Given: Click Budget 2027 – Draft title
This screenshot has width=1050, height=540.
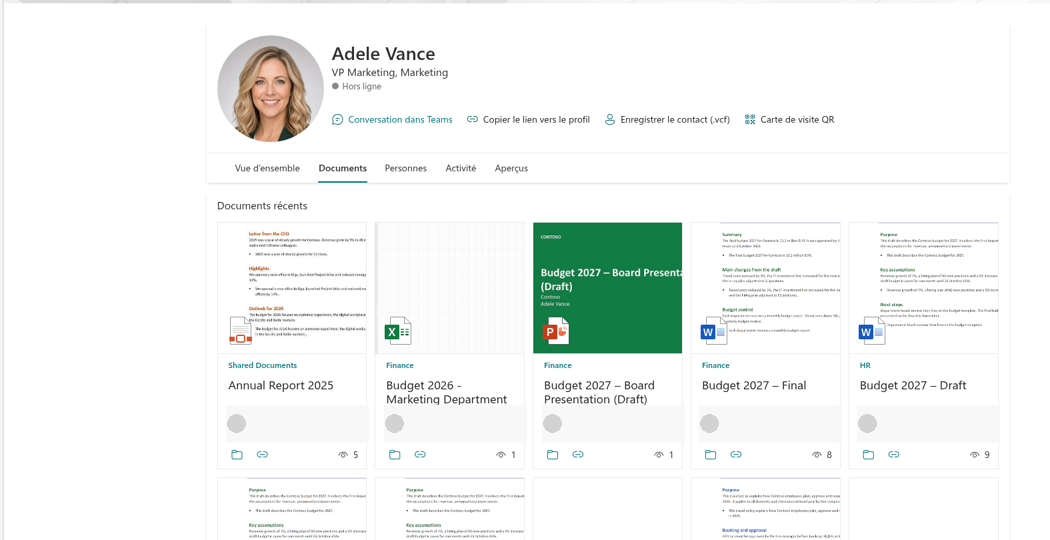Looking at the screenshot, I should coord(913,385).
